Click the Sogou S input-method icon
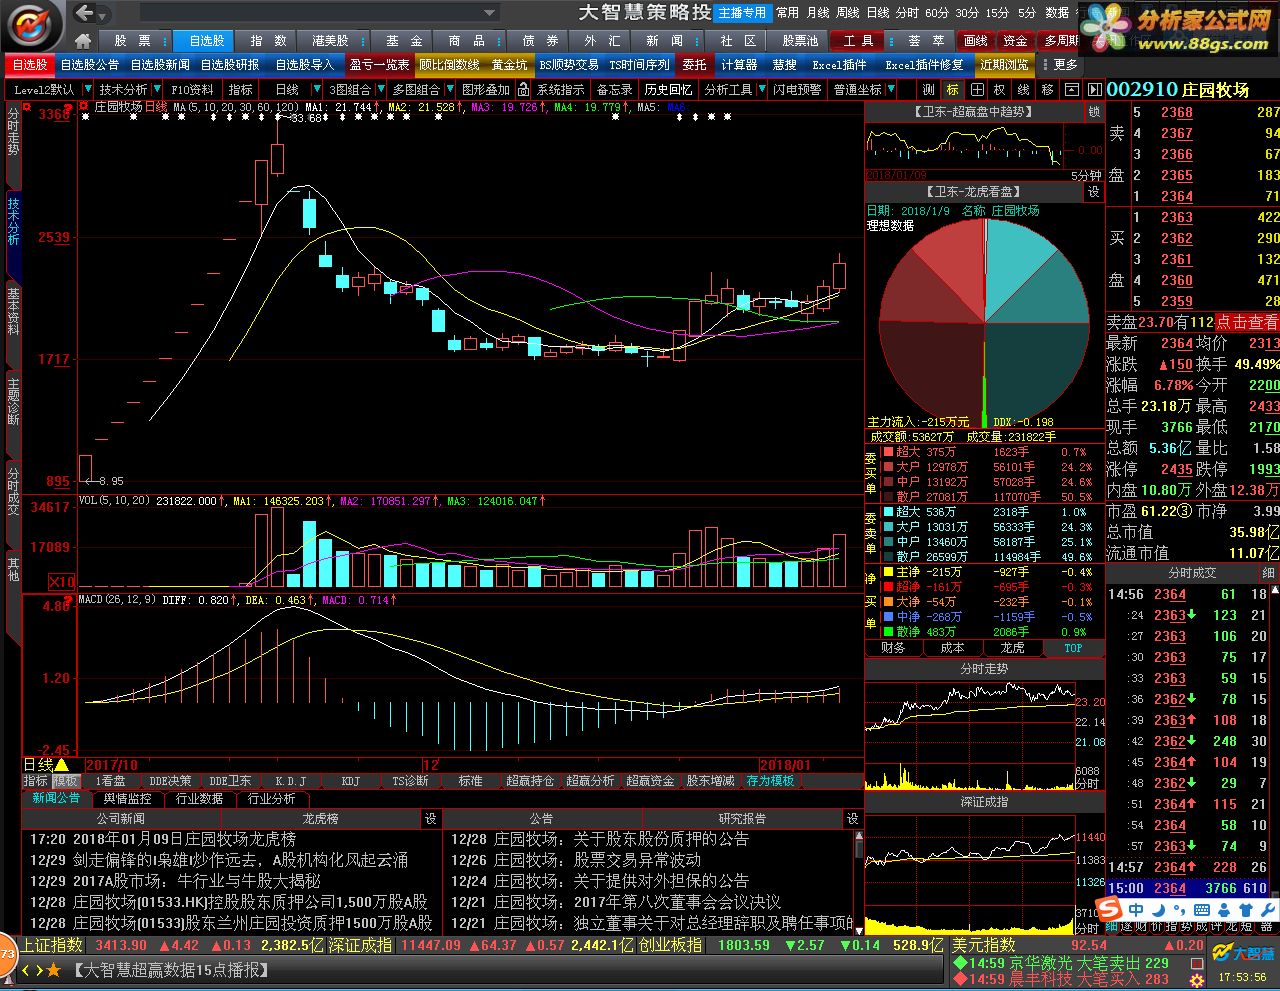 pyautogui.click(x=1109, y=909)
